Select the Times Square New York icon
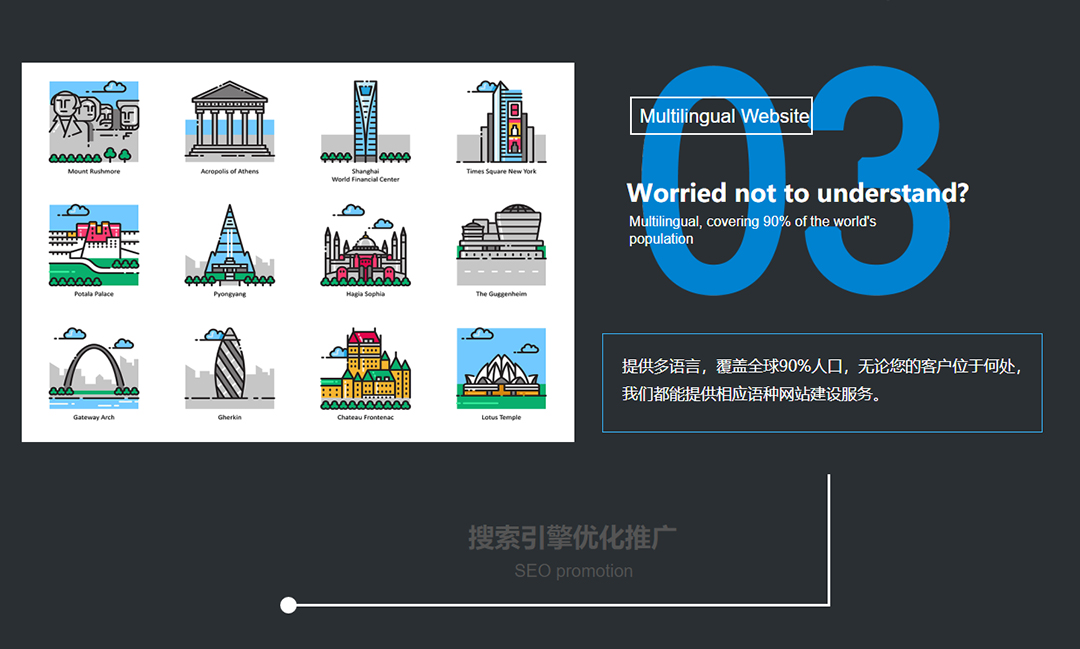The width and height of the screenshot is (1080, 649). point(501,121)
